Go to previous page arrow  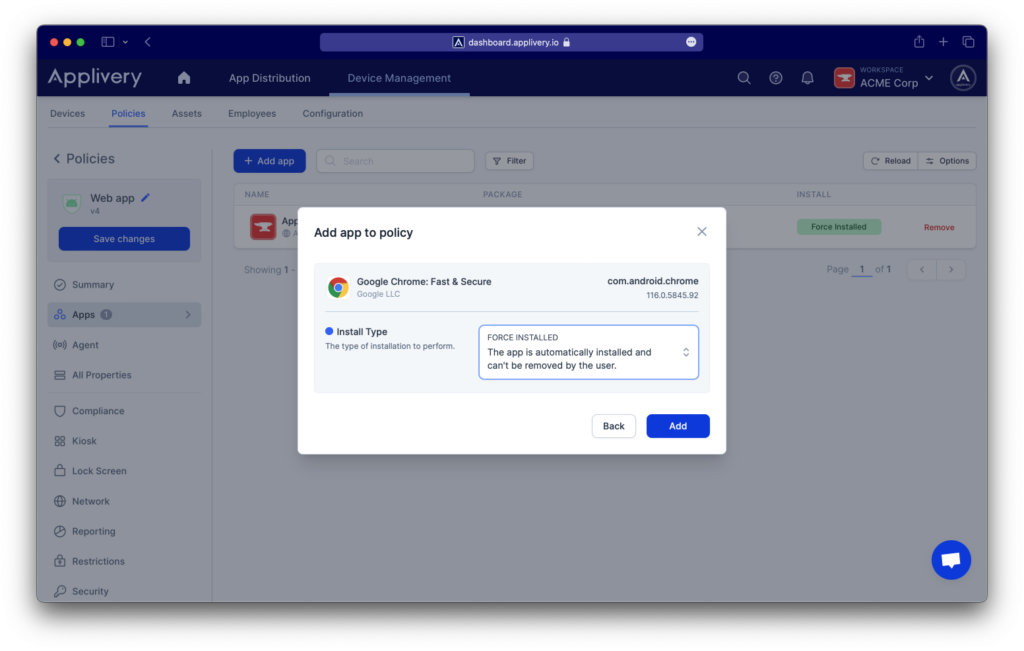(x=921, y=269)
